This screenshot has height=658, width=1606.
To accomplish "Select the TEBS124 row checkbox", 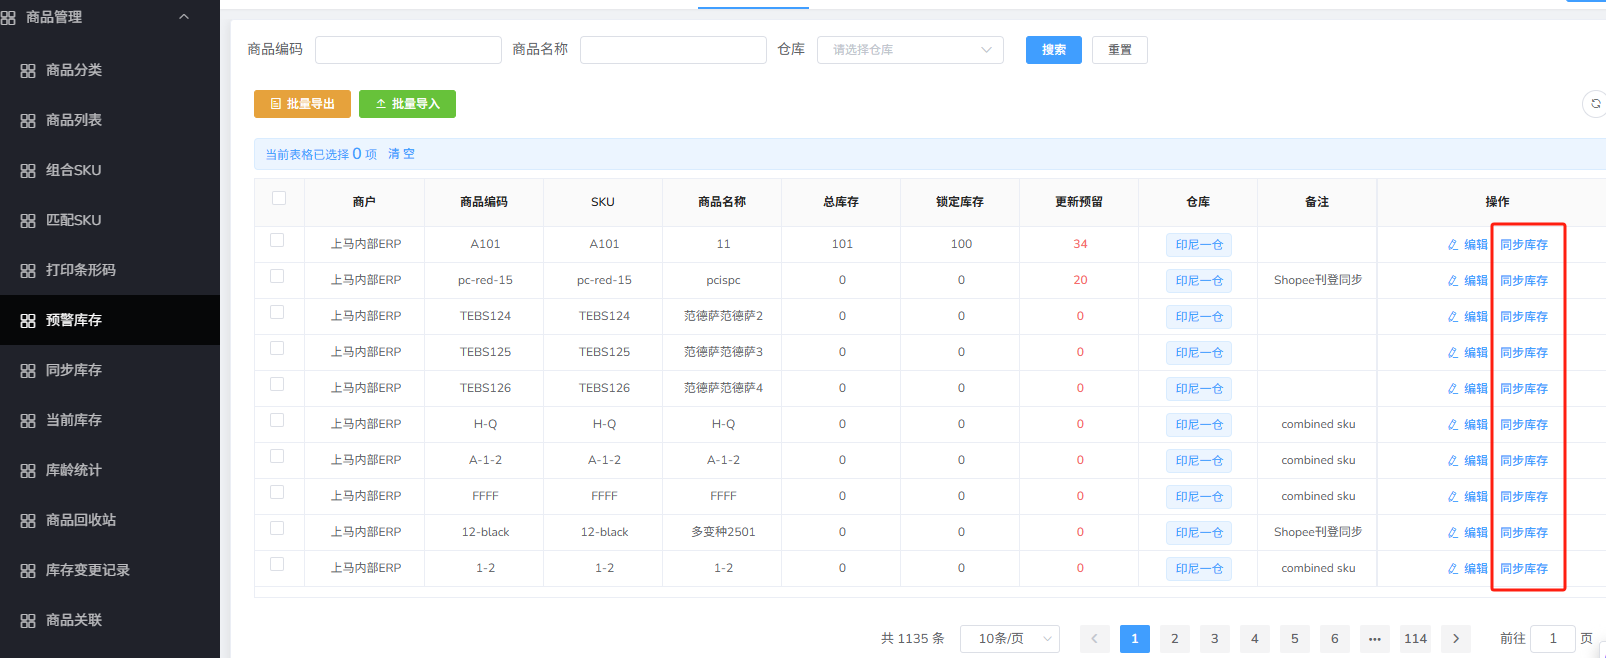I will [x=277, y=312].
